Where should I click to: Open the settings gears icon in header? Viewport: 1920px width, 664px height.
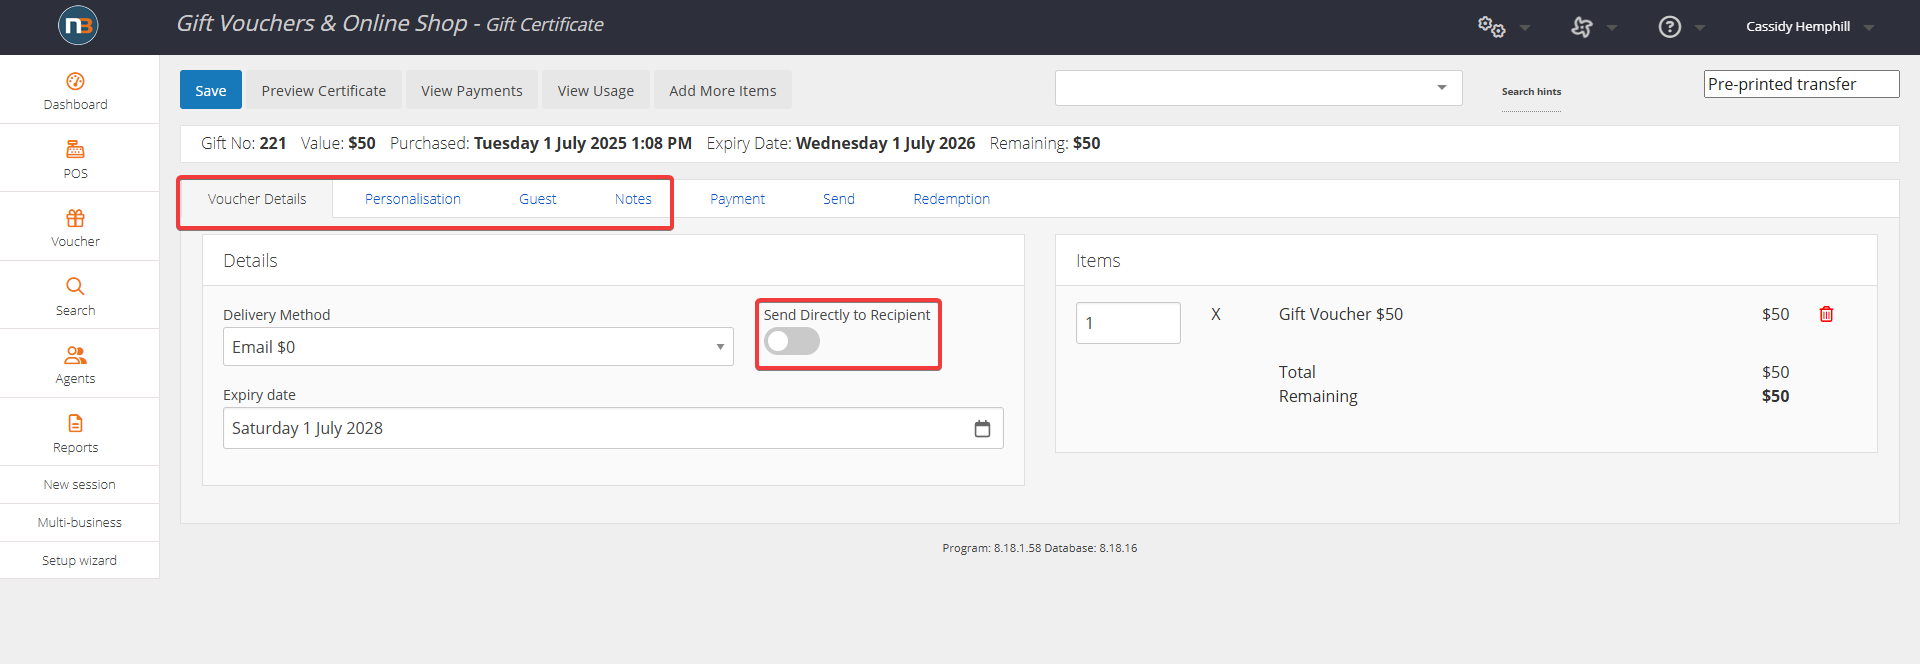(1491, 27)
